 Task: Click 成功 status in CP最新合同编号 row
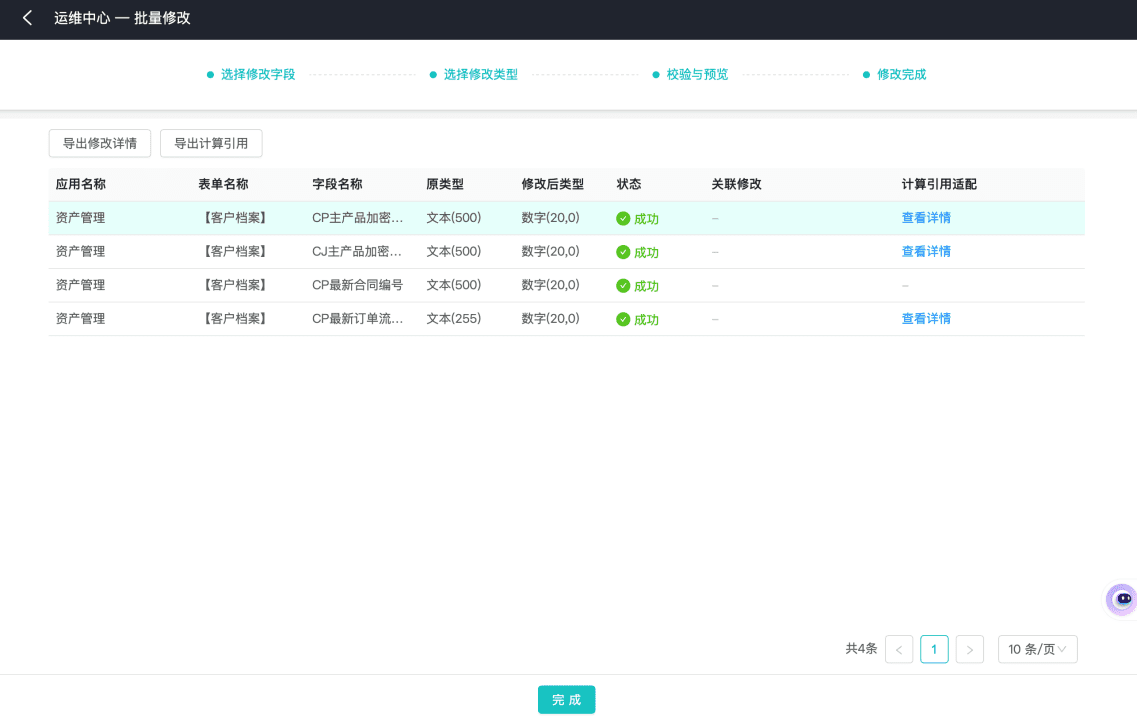[x=646, y=286]
